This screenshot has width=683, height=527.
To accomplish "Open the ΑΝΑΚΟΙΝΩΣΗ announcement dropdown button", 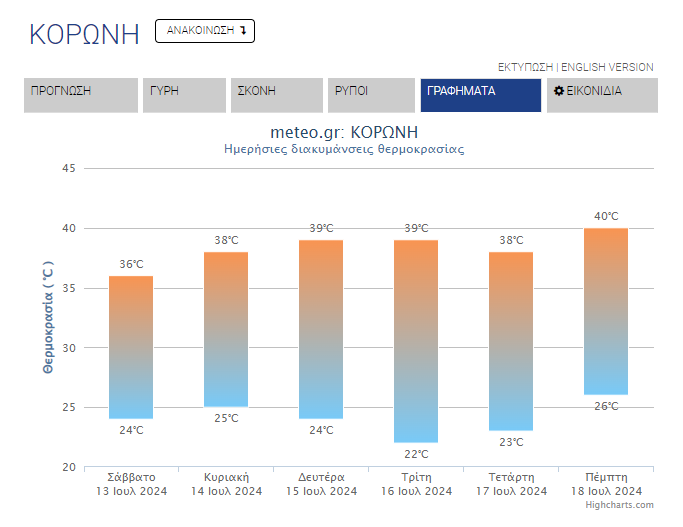I will pos(205,31).
